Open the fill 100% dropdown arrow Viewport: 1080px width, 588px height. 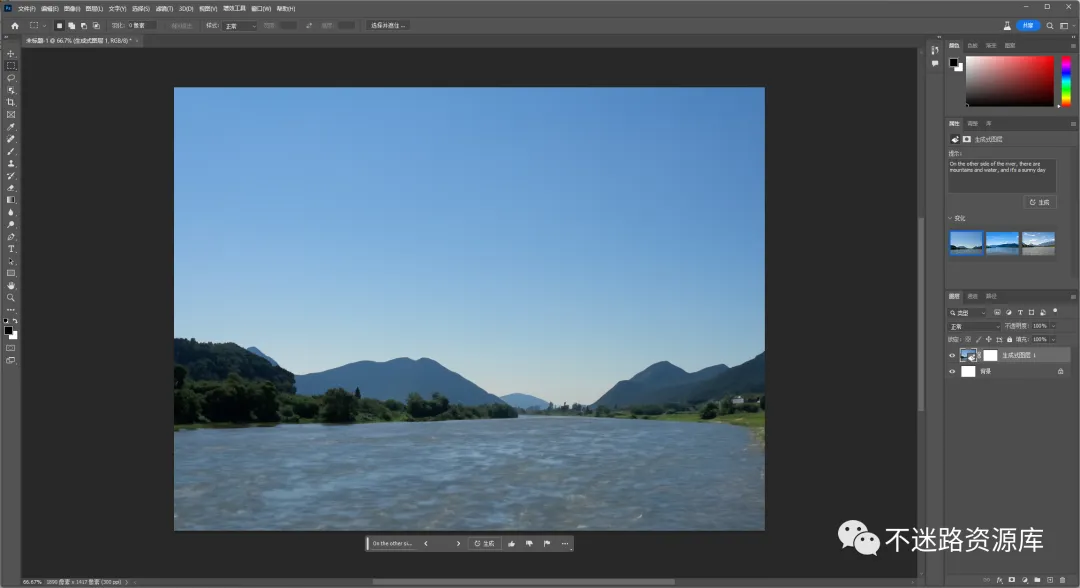pyautogui.click(x=1053, y=339)
